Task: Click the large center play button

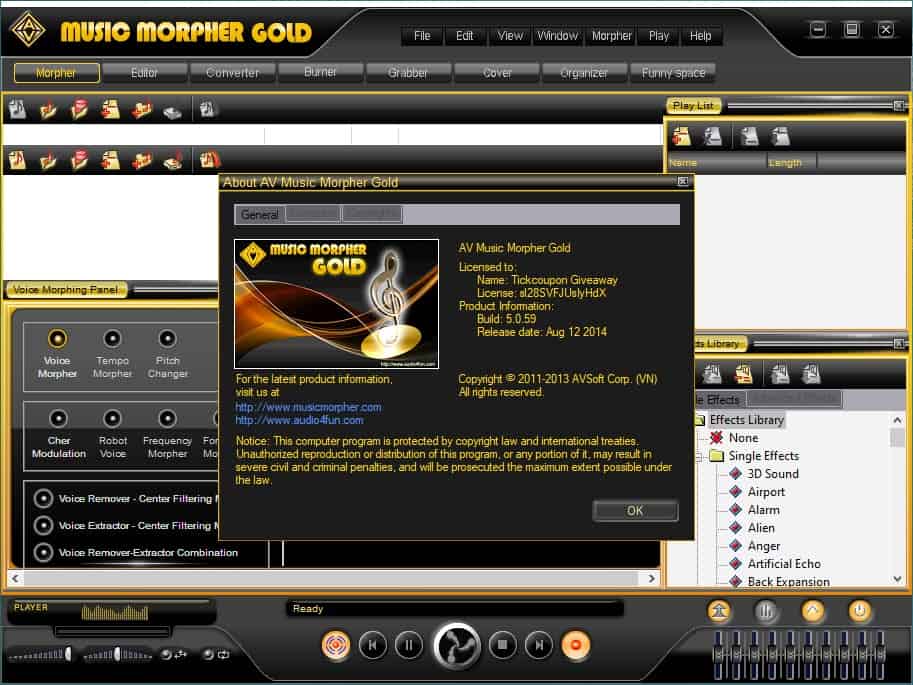Action: coord(457,645)
